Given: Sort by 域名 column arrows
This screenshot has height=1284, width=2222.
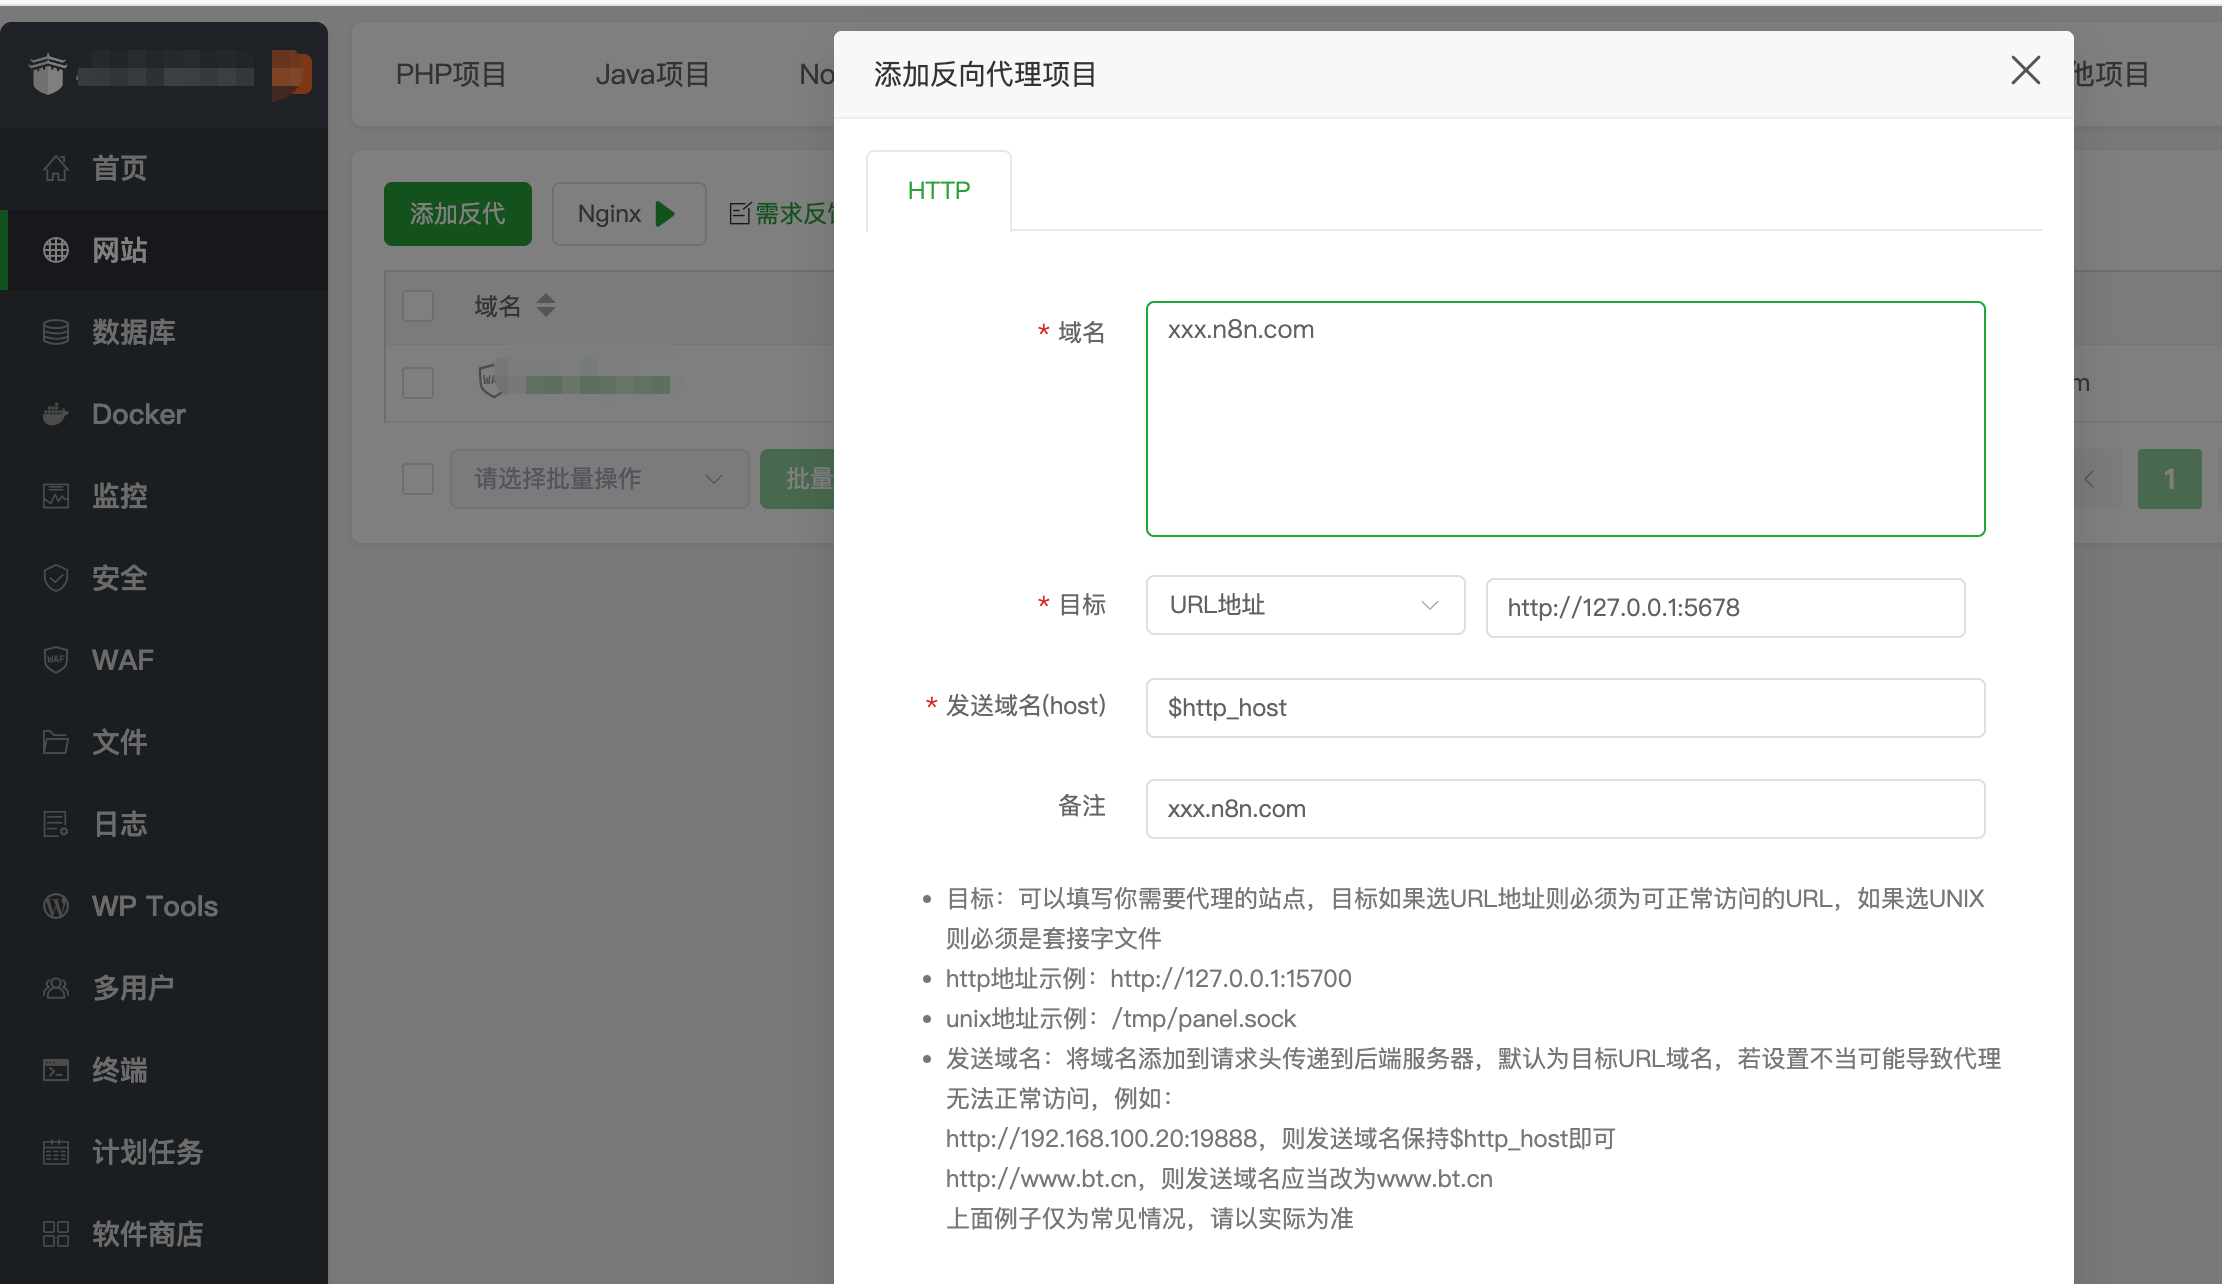Looking at the screenshot, I should click(546, 305).
